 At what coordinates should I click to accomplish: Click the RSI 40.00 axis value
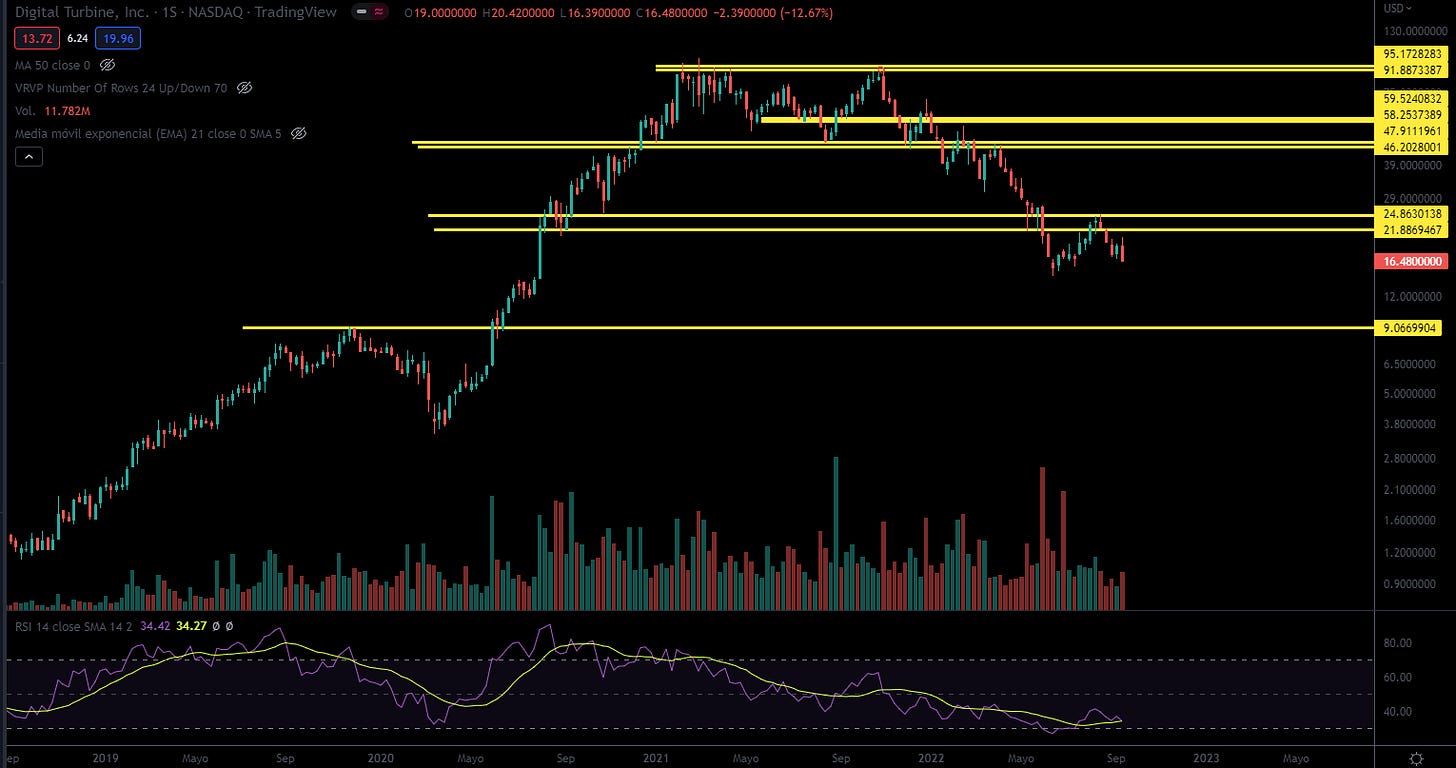tap(1397, 712)
